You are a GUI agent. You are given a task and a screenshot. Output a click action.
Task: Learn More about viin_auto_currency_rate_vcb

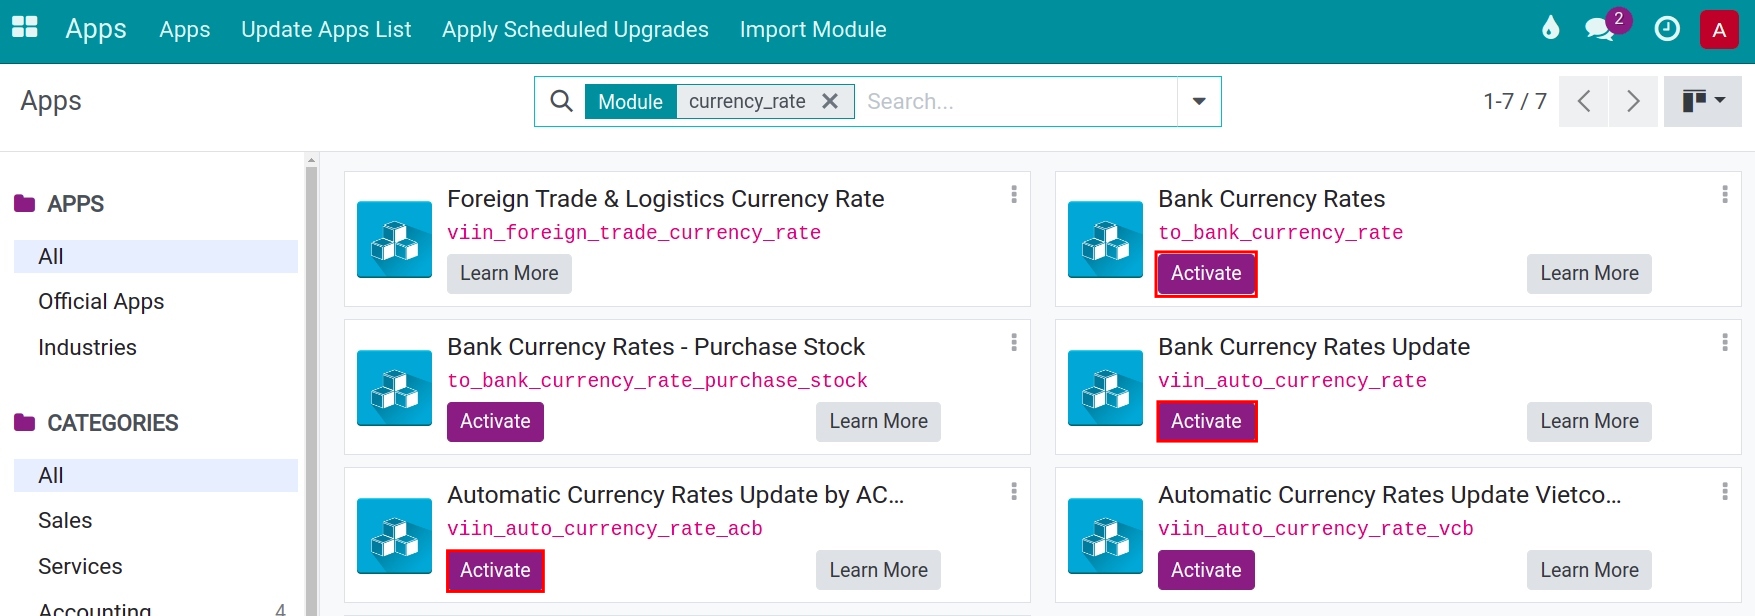coord(1589,570)
